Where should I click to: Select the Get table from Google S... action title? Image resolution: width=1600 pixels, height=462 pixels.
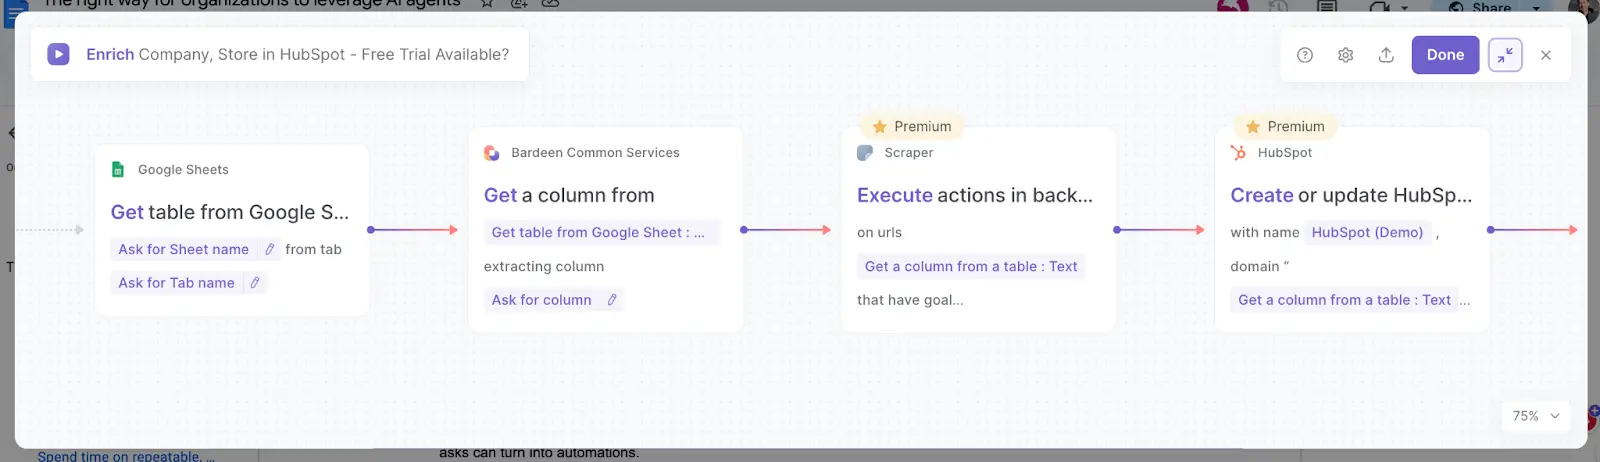tap(230, 212)
